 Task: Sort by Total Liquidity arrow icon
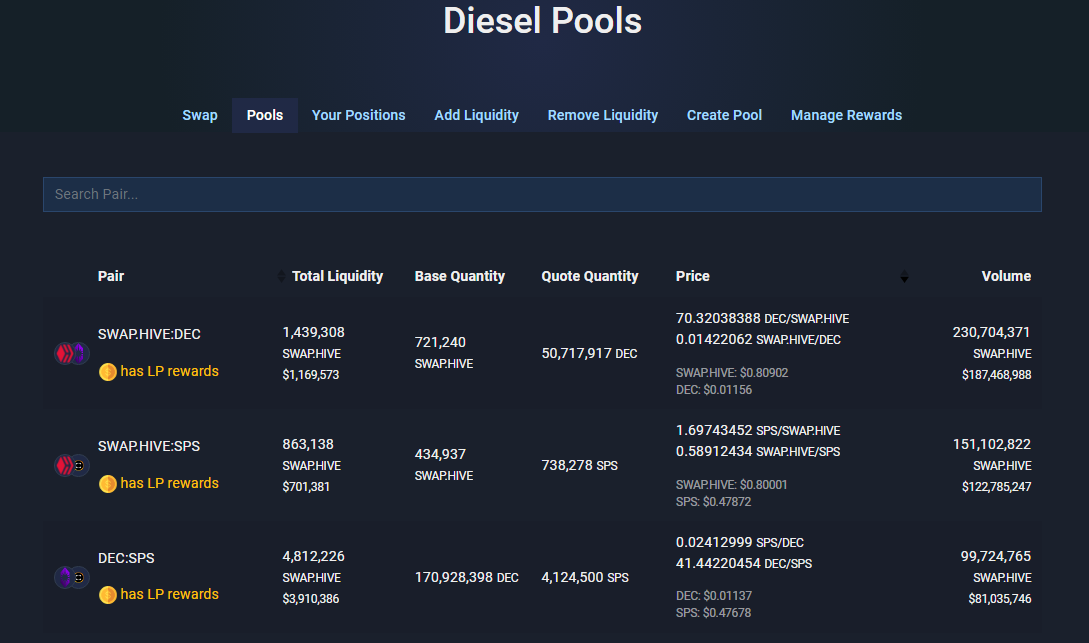(x=281, y=276)
